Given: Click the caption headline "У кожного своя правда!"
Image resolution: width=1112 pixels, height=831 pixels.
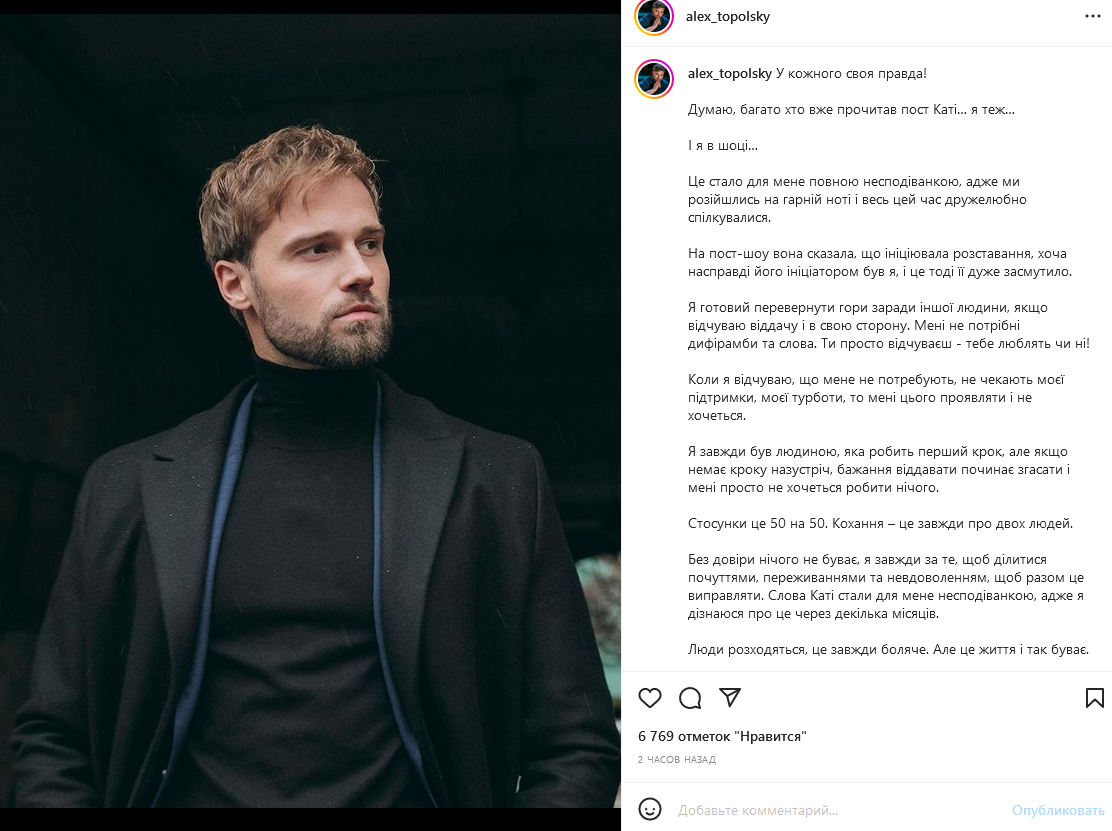Looking at the screenshot, I should point(843,74).
